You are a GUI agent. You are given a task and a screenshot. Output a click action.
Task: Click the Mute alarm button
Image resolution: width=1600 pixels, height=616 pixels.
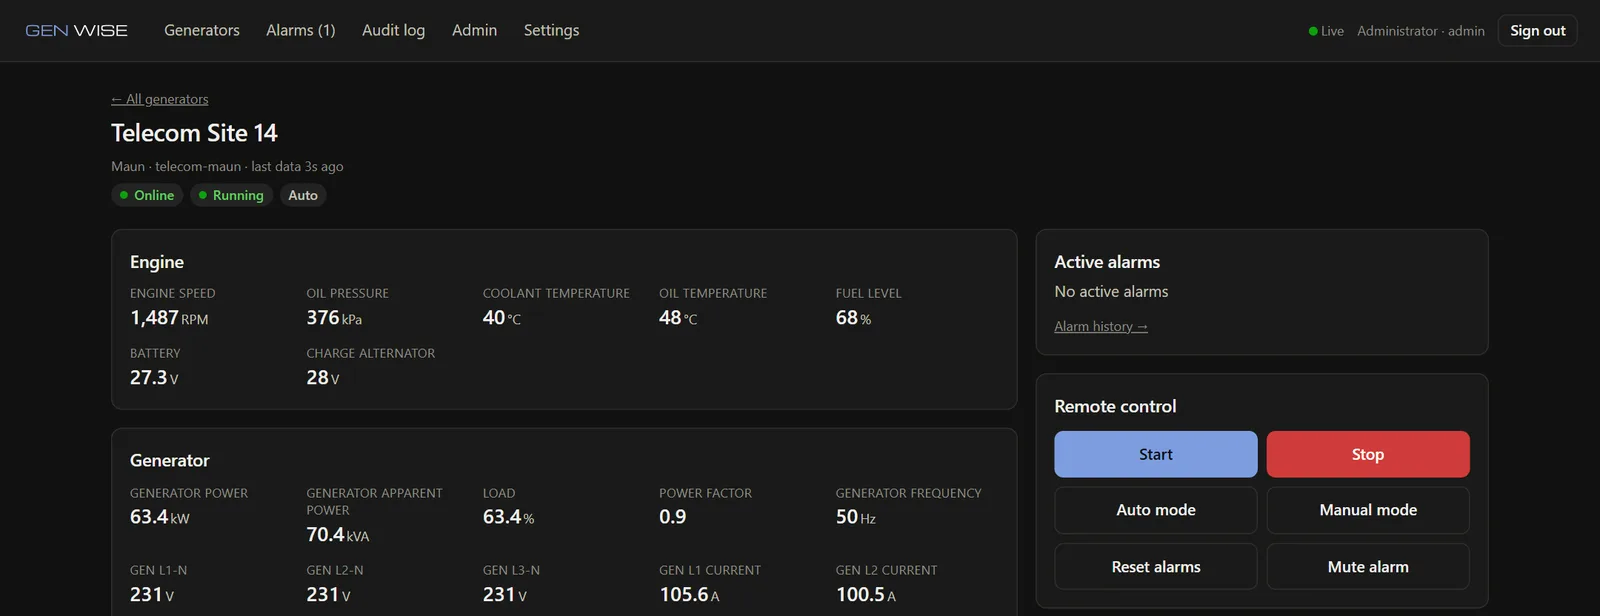coord(1368,567)
